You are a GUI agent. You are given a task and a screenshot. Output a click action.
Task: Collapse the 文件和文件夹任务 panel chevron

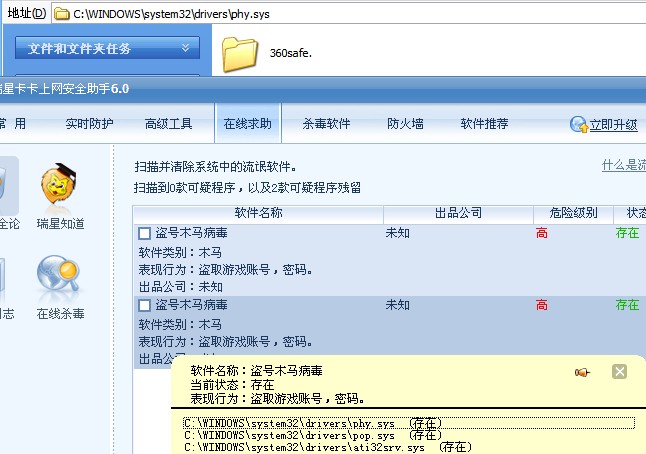coord(186,48)
